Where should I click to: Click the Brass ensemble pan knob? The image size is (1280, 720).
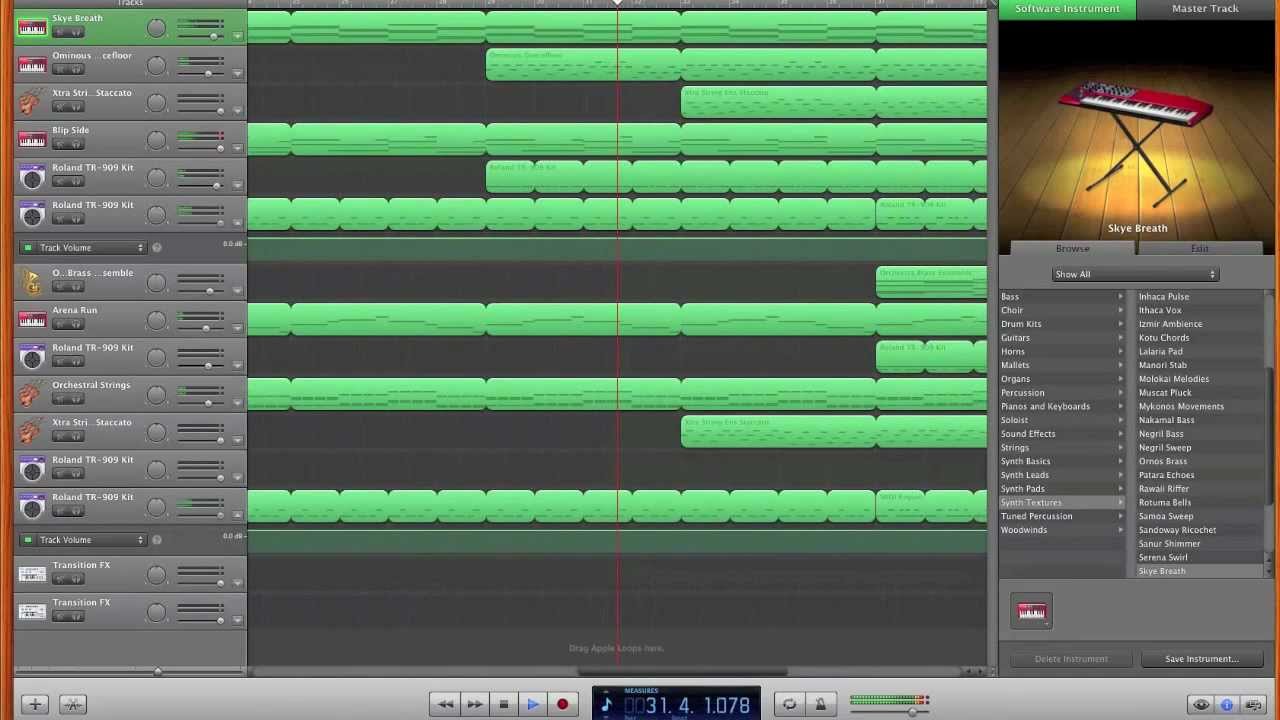click(x=156, y=283)
